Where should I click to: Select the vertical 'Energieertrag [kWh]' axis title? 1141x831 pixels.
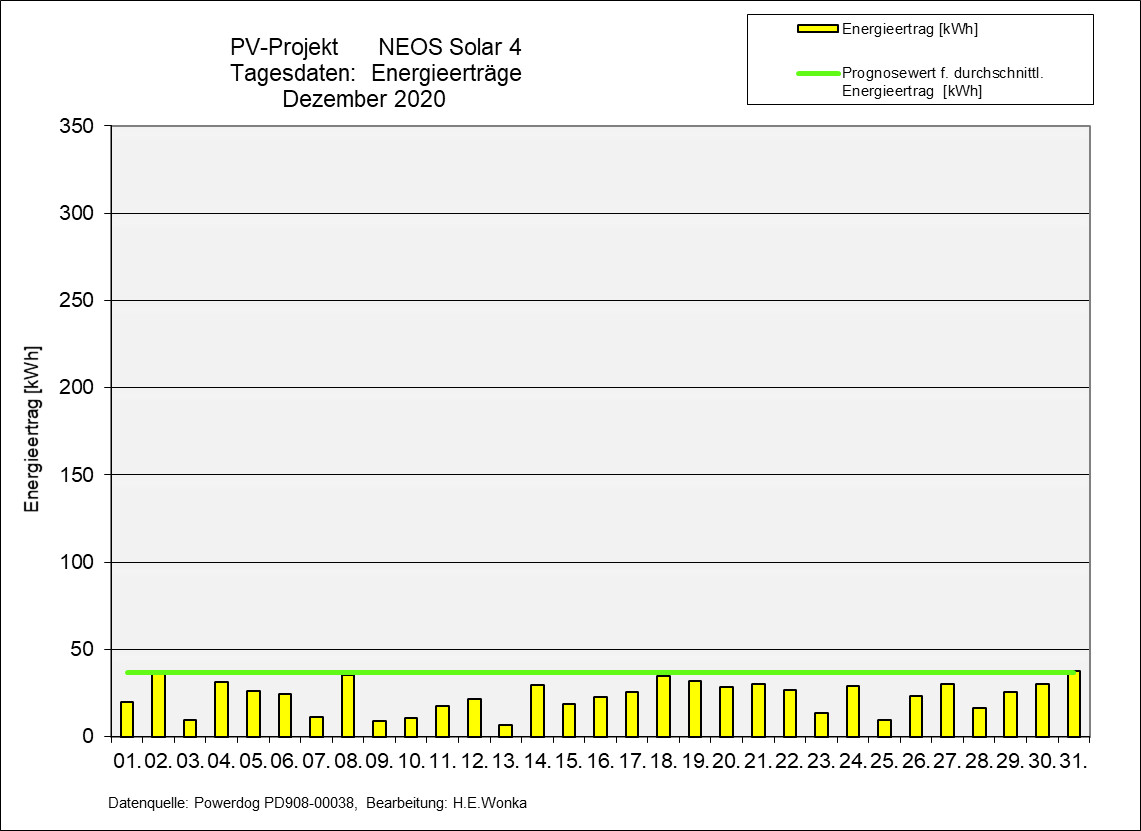pos(32,430)
